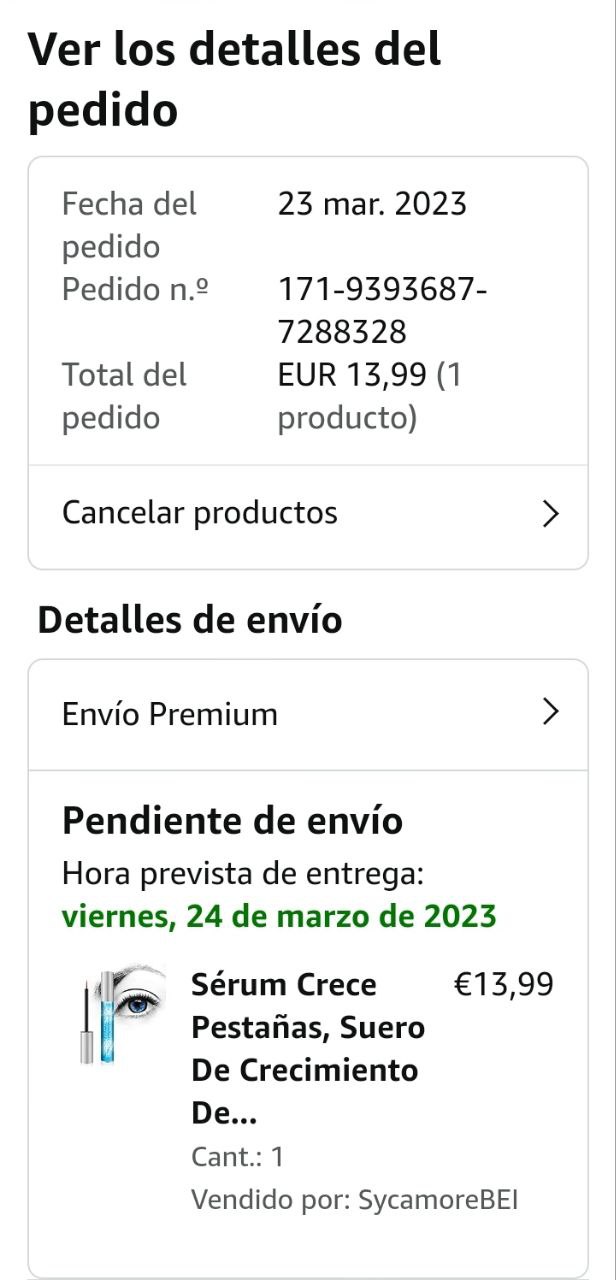Click the Pedido n.º label

[135, 290]
